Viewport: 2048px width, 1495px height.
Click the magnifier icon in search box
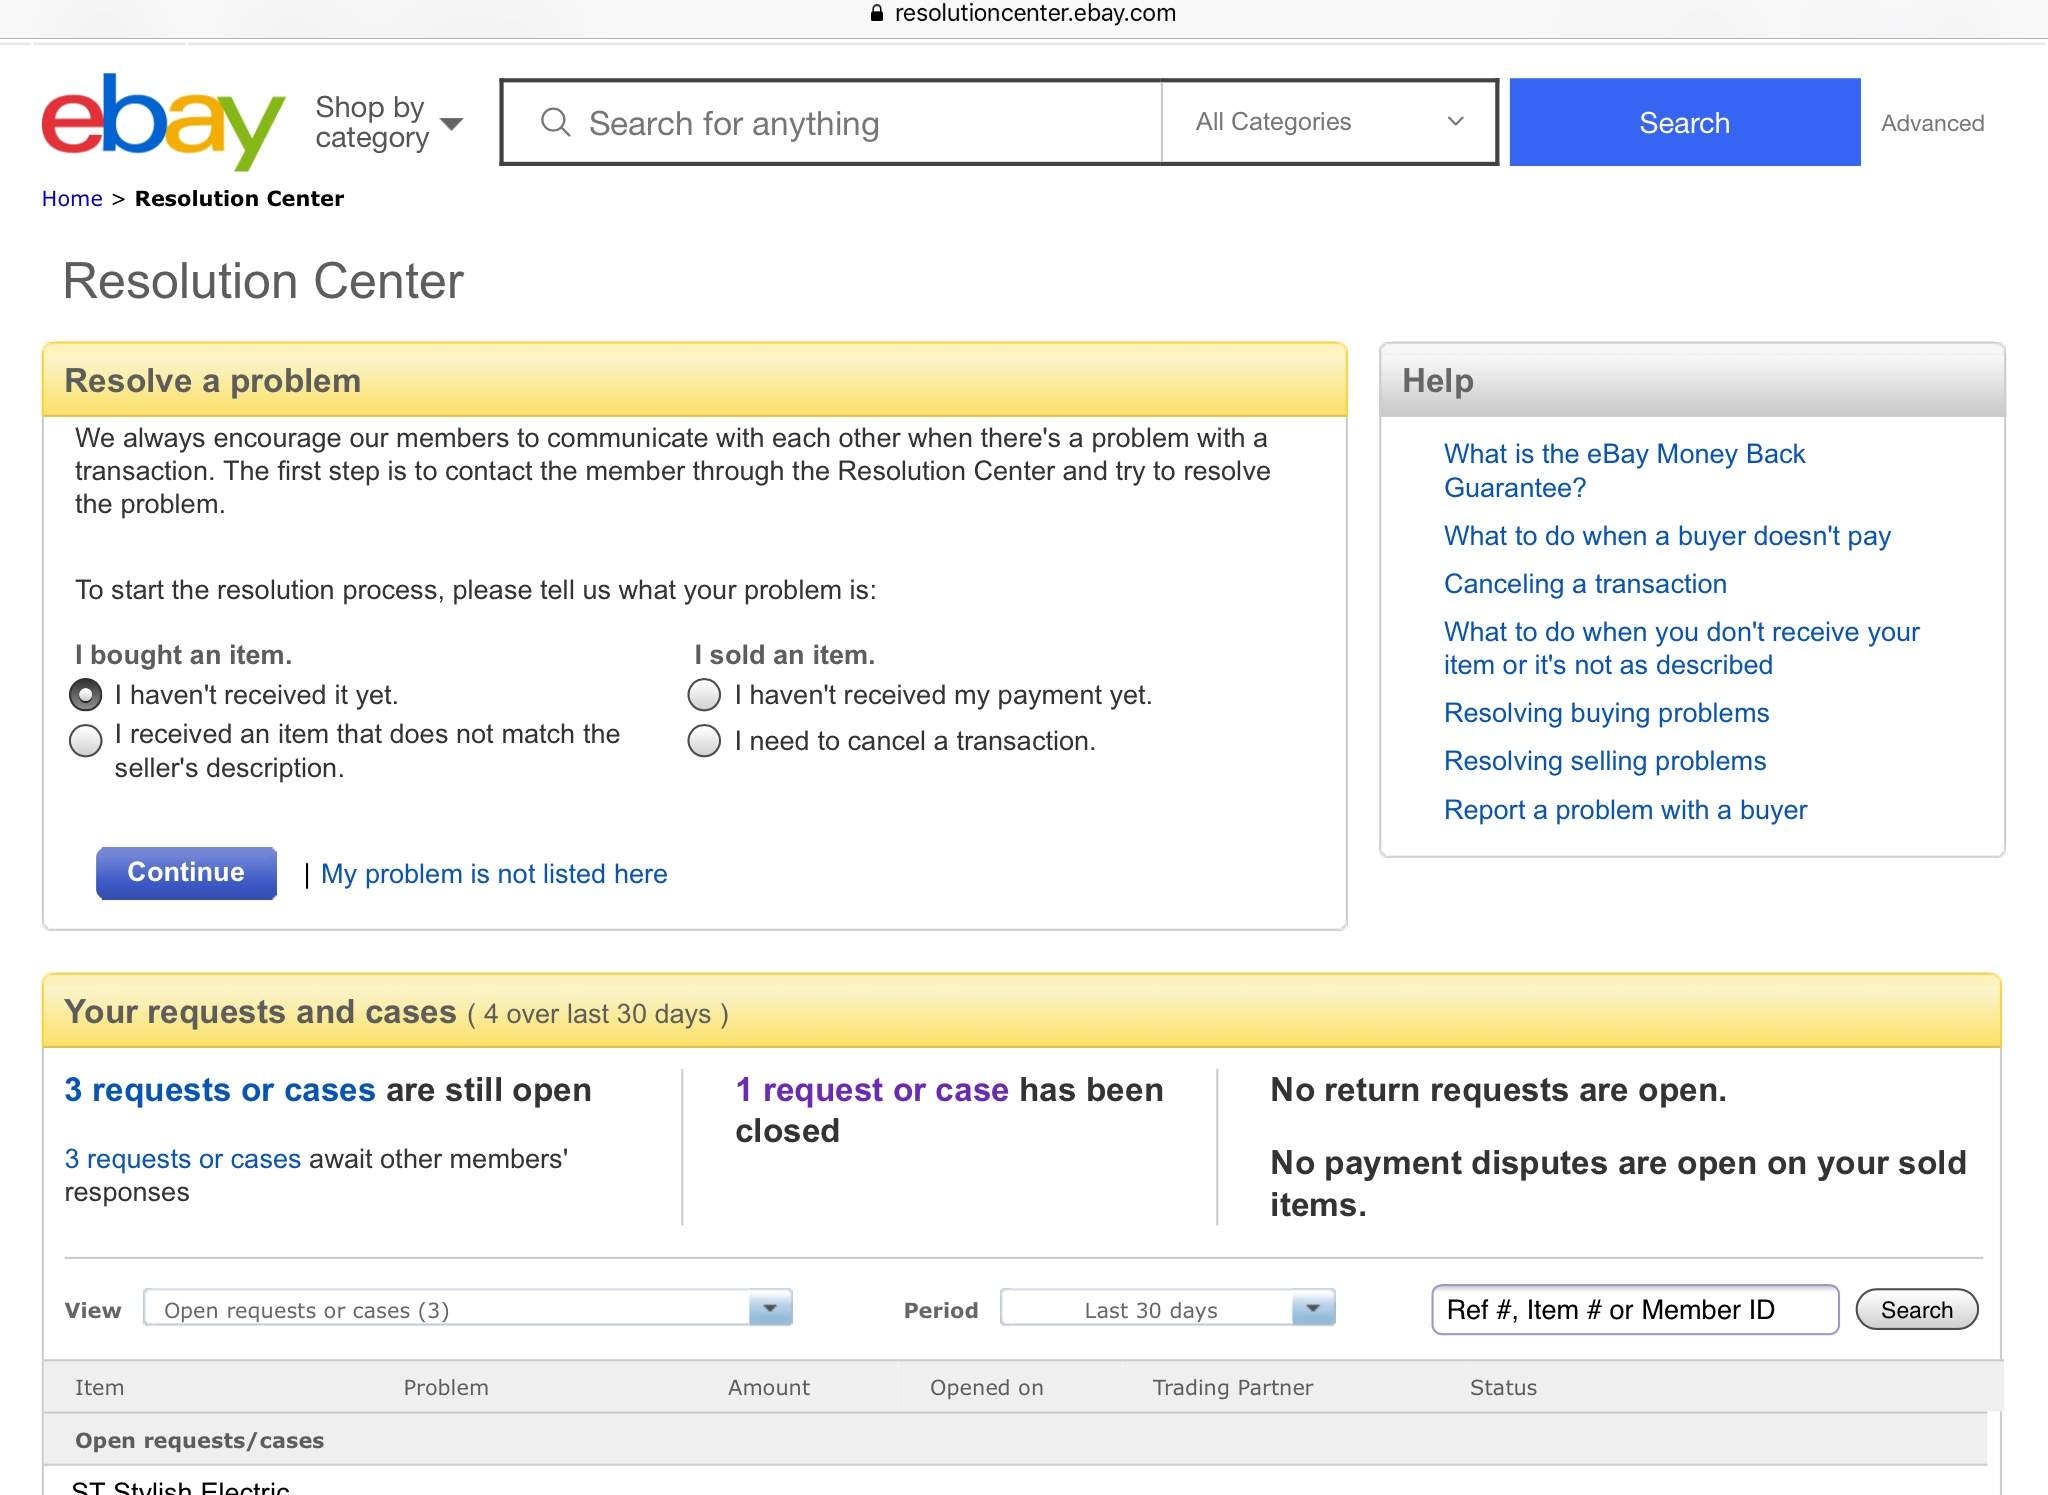click(555, 123)
